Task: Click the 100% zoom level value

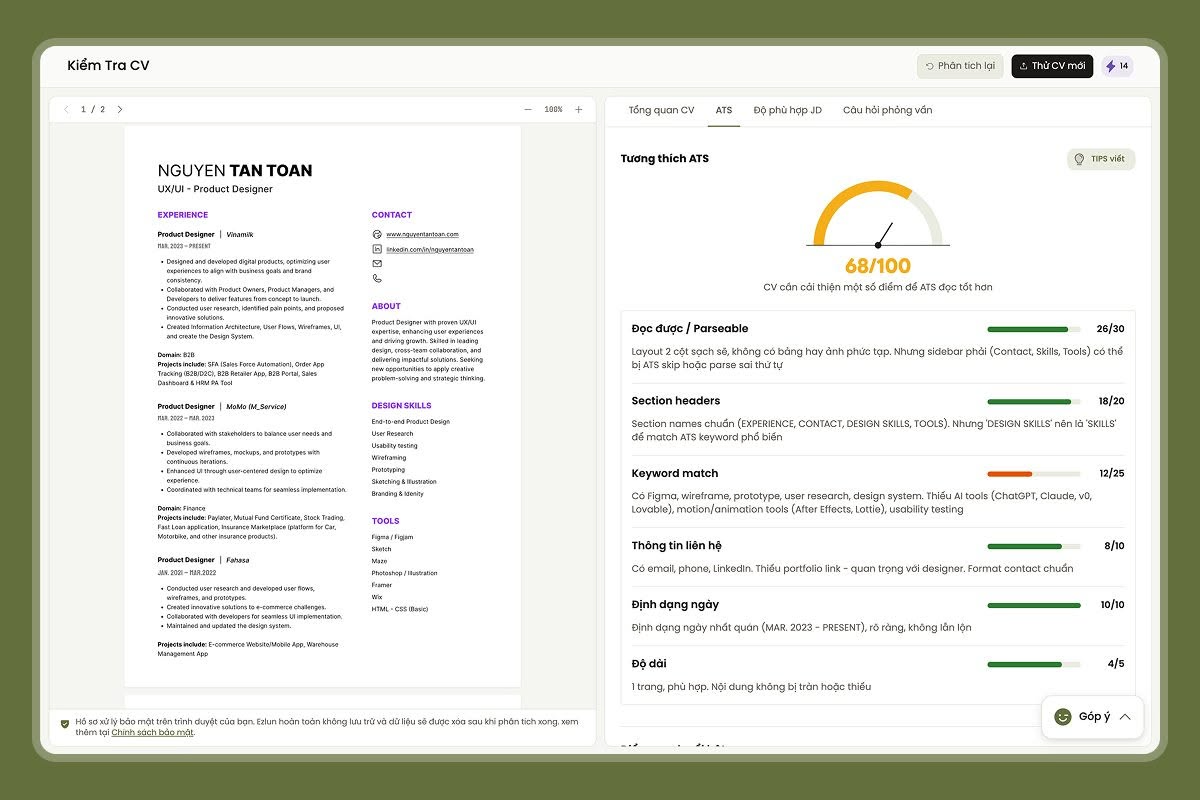Action: point(553,110)
